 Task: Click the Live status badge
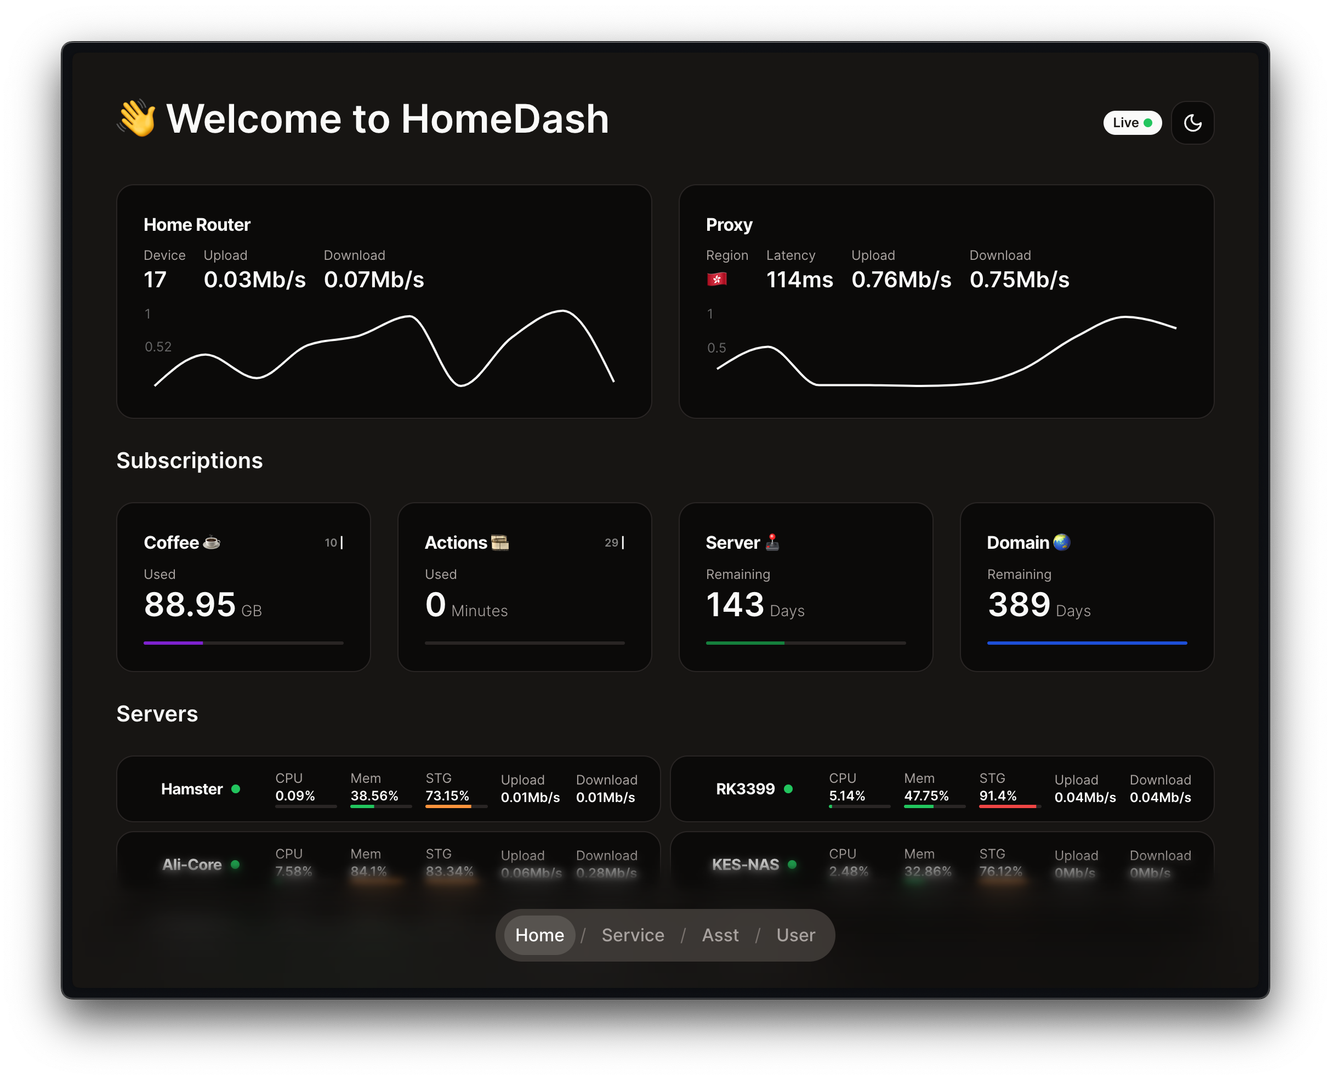[x=1132, y=123]
